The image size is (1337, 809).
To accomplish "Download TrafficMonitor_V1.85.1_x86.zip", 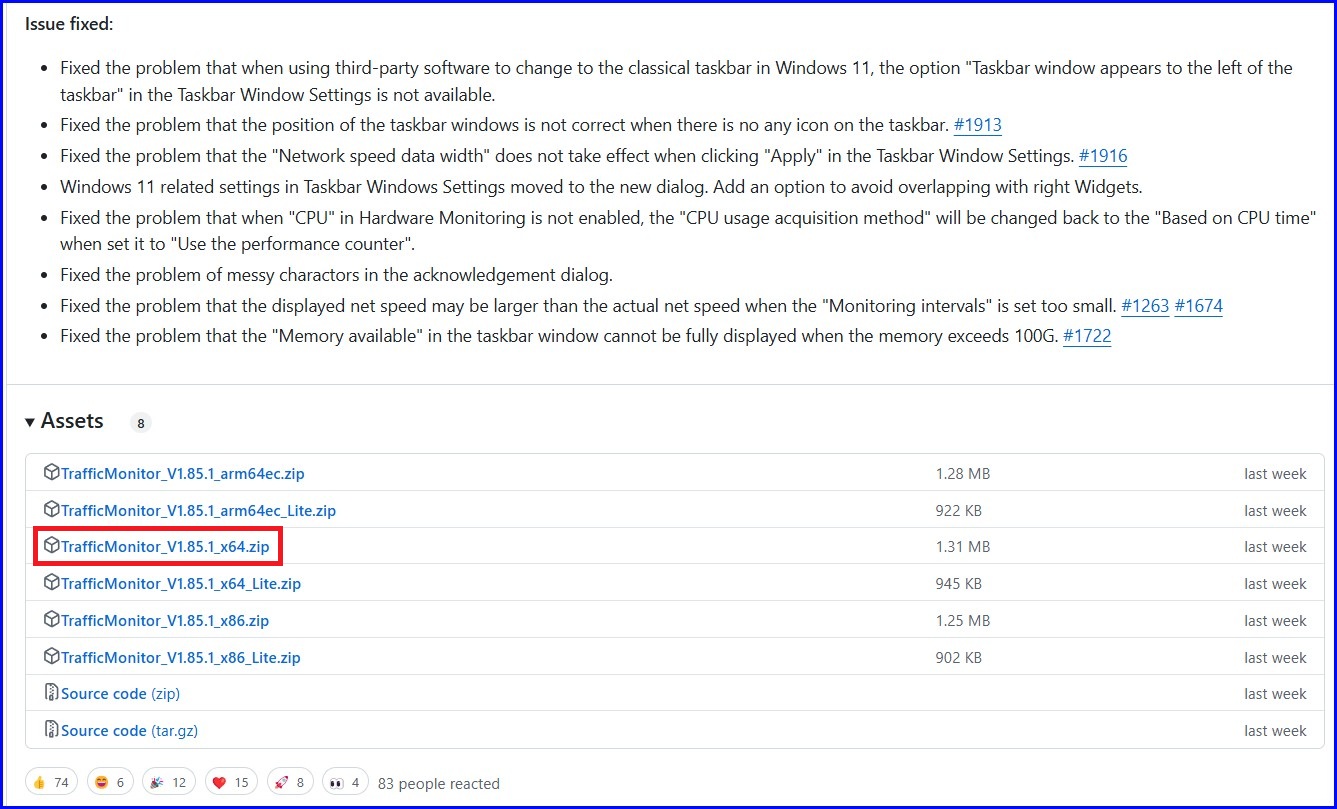I will point(165,621).
